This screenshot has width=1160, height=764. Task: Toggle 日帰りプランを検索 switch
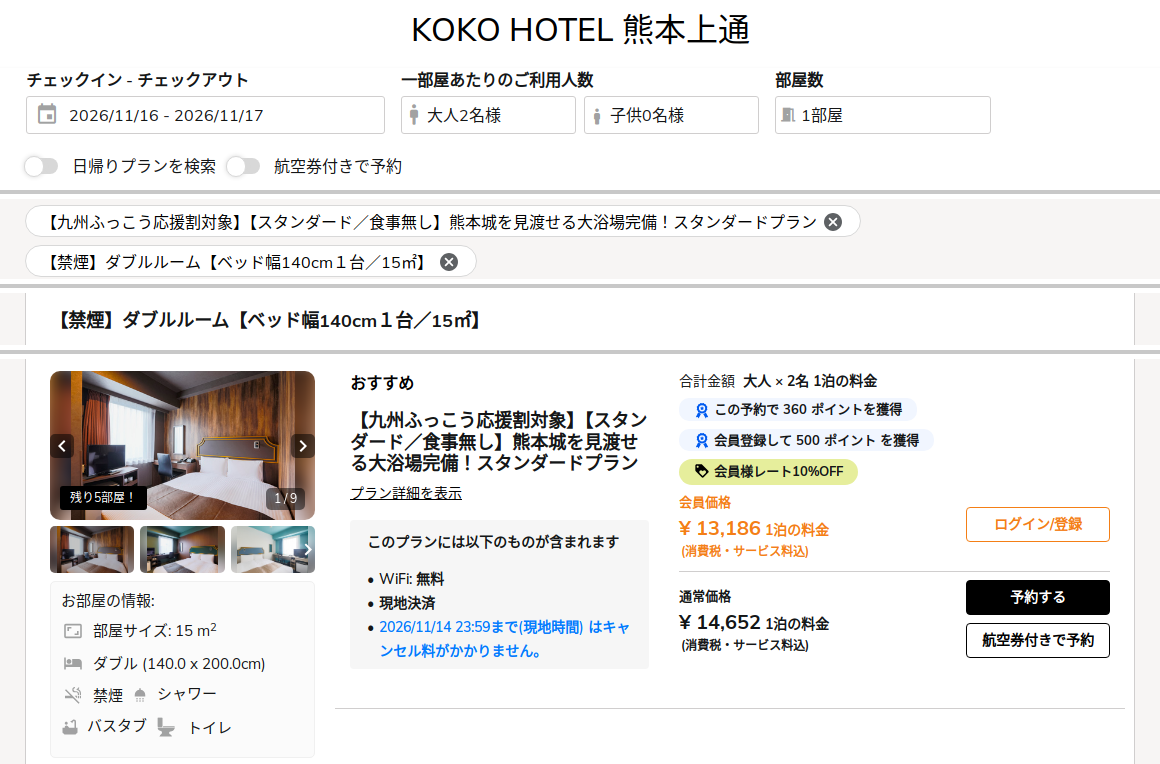41,166
